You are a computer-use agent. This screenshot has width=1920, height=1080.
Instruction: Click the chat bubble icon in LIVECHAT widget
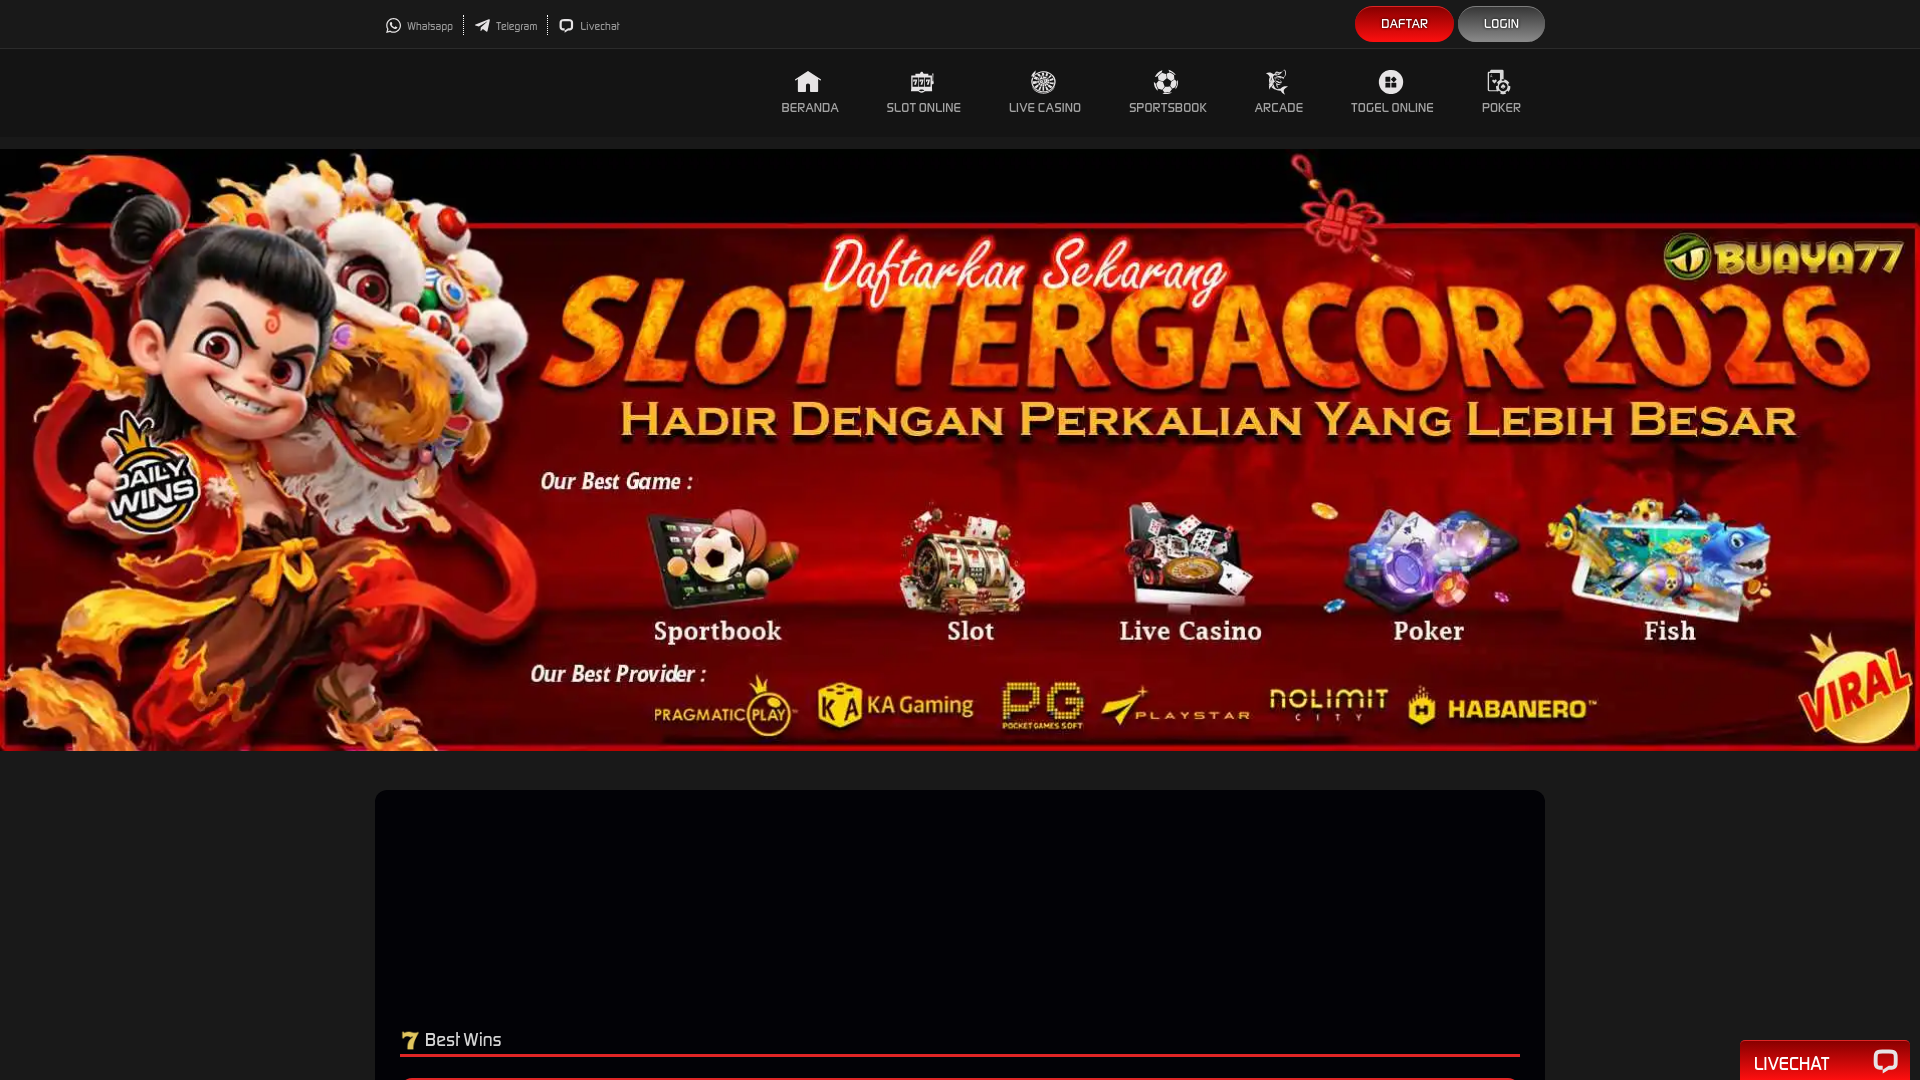(1885, 1061)
